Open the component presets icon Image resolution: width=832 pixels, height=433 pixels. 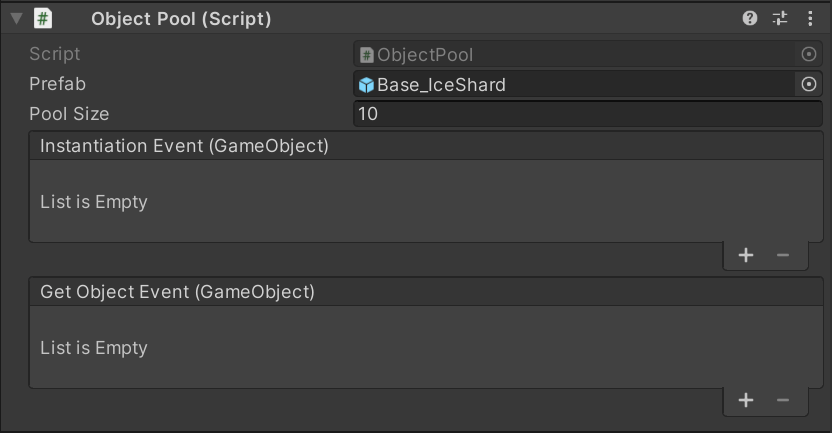[x=780, y=18]
